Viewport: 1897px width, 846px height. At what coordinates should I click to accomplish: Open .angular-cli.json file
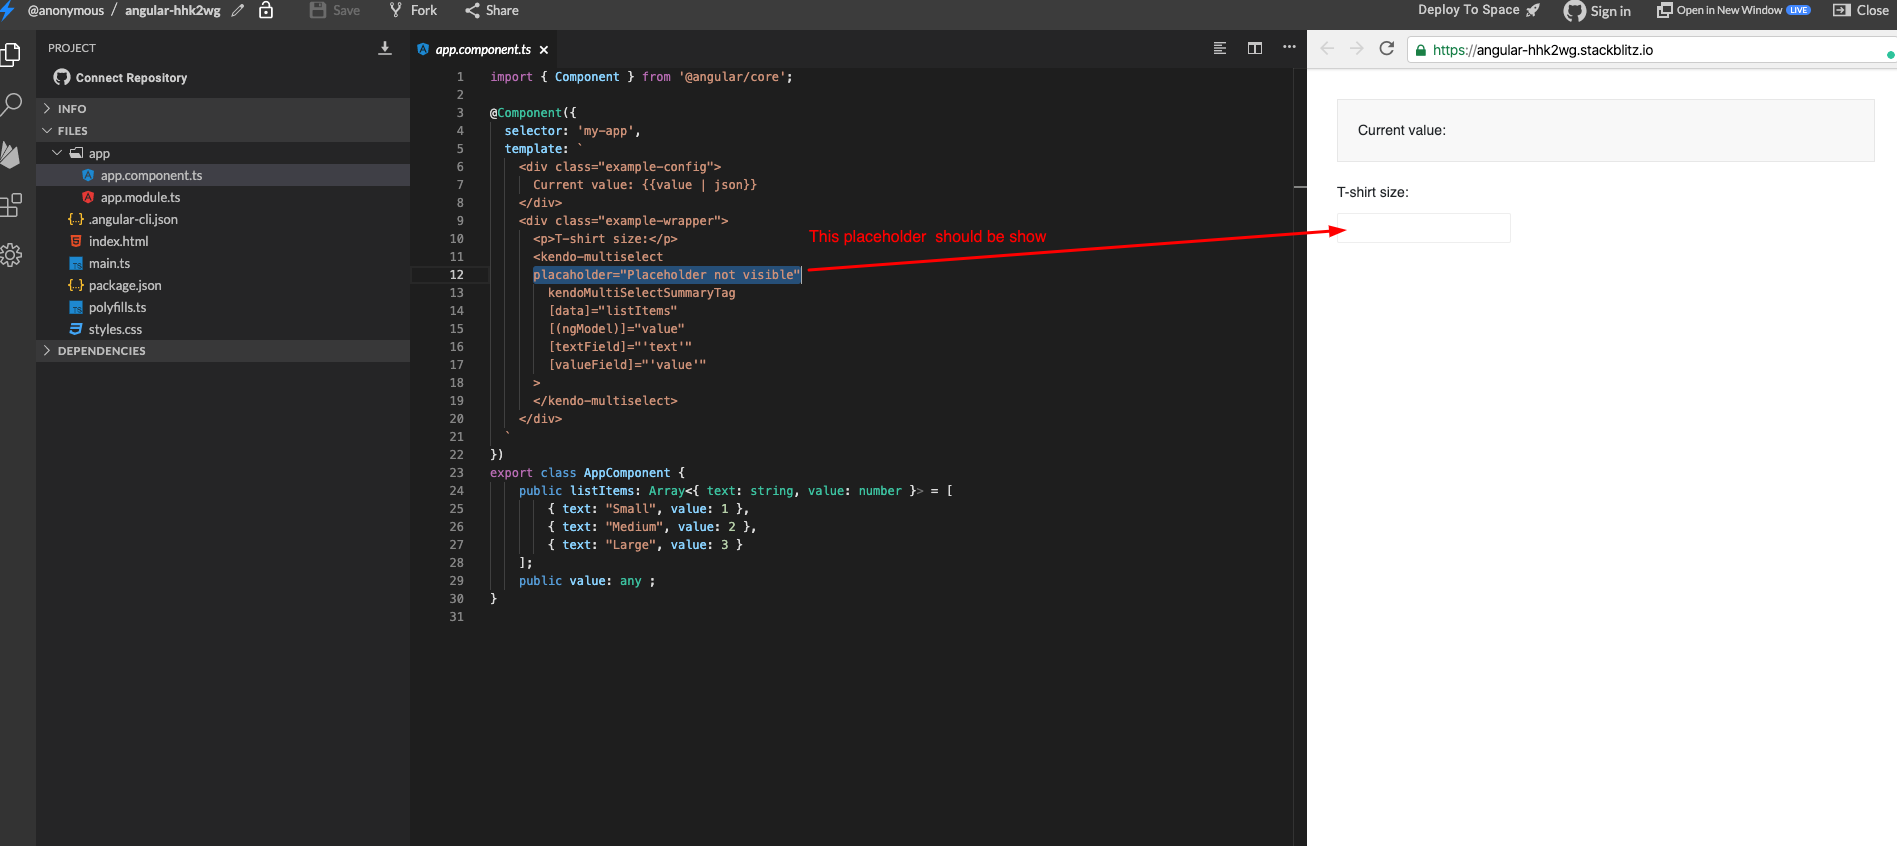[x=223, y=219]
